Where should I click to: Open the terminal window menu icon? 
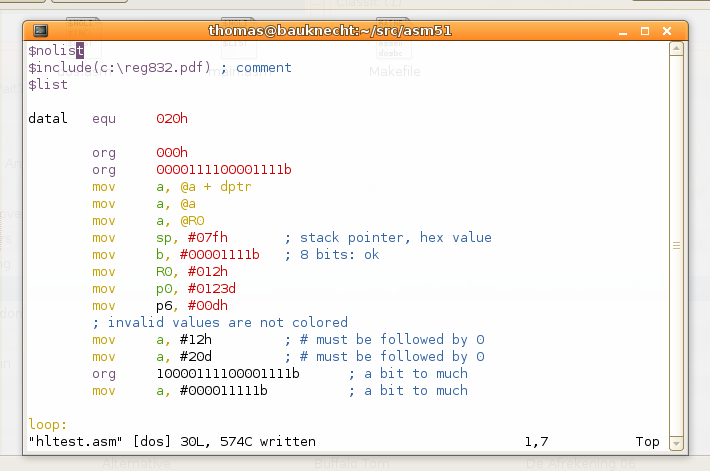40,31
